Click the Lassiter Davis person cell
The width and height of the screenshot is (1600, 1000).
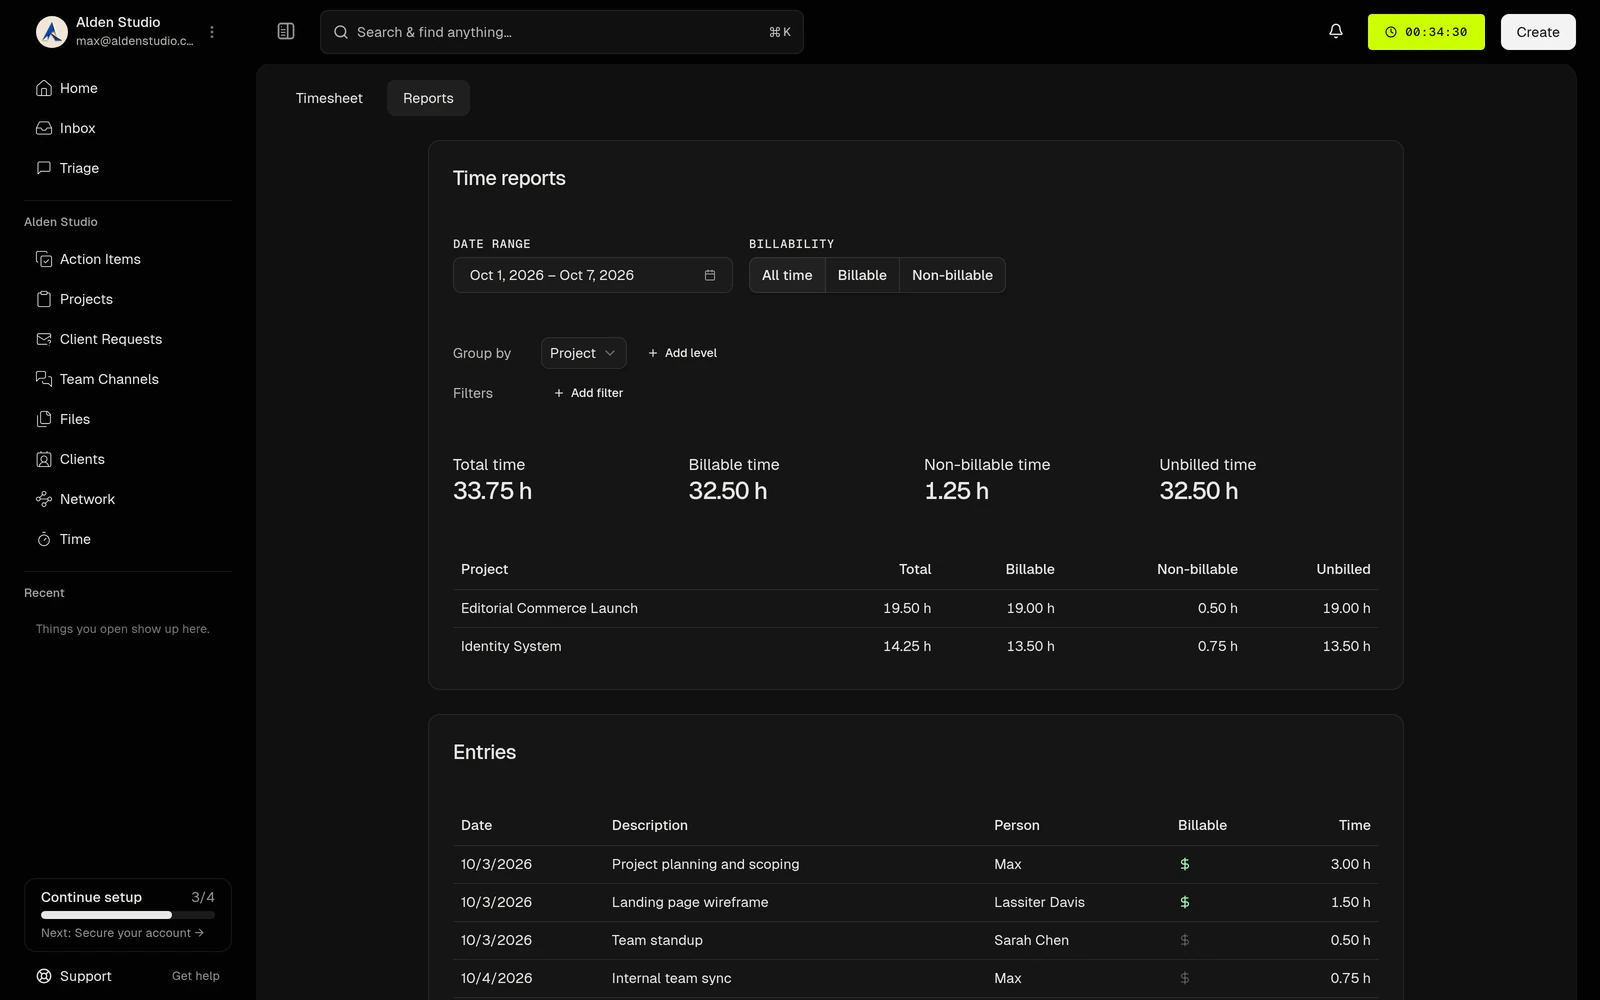1039,902
